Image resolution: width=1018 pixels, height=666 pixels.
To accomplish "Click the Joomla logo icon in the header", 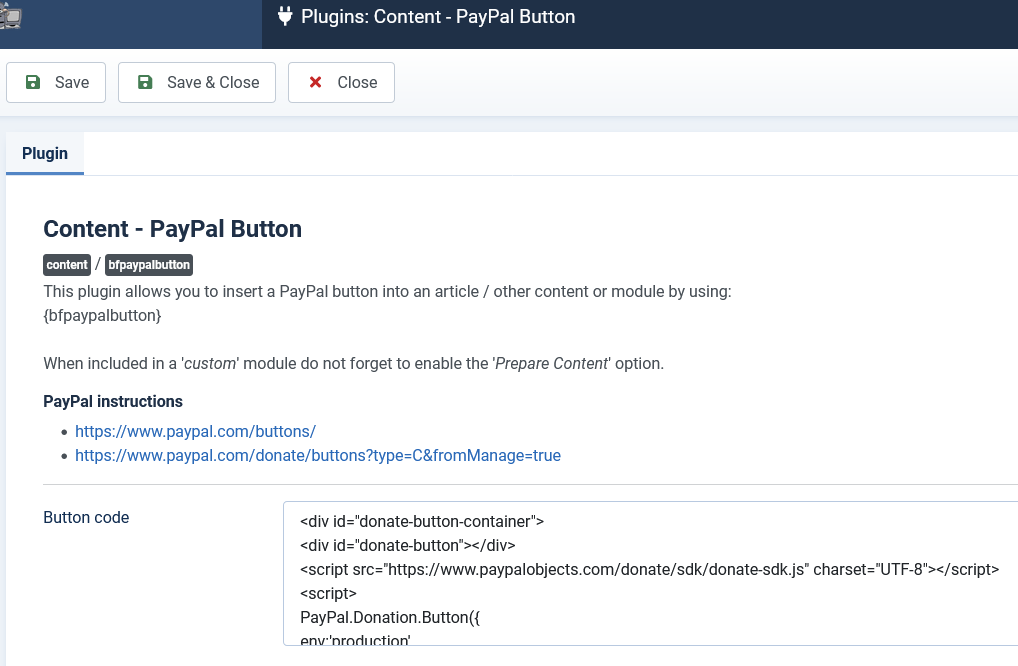I will [10, 17].
